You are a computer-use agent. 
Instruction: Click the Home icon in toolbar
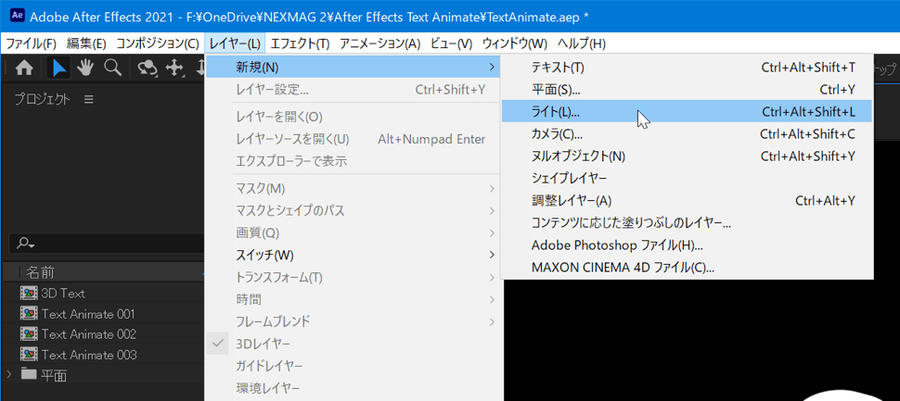(24, 68)
